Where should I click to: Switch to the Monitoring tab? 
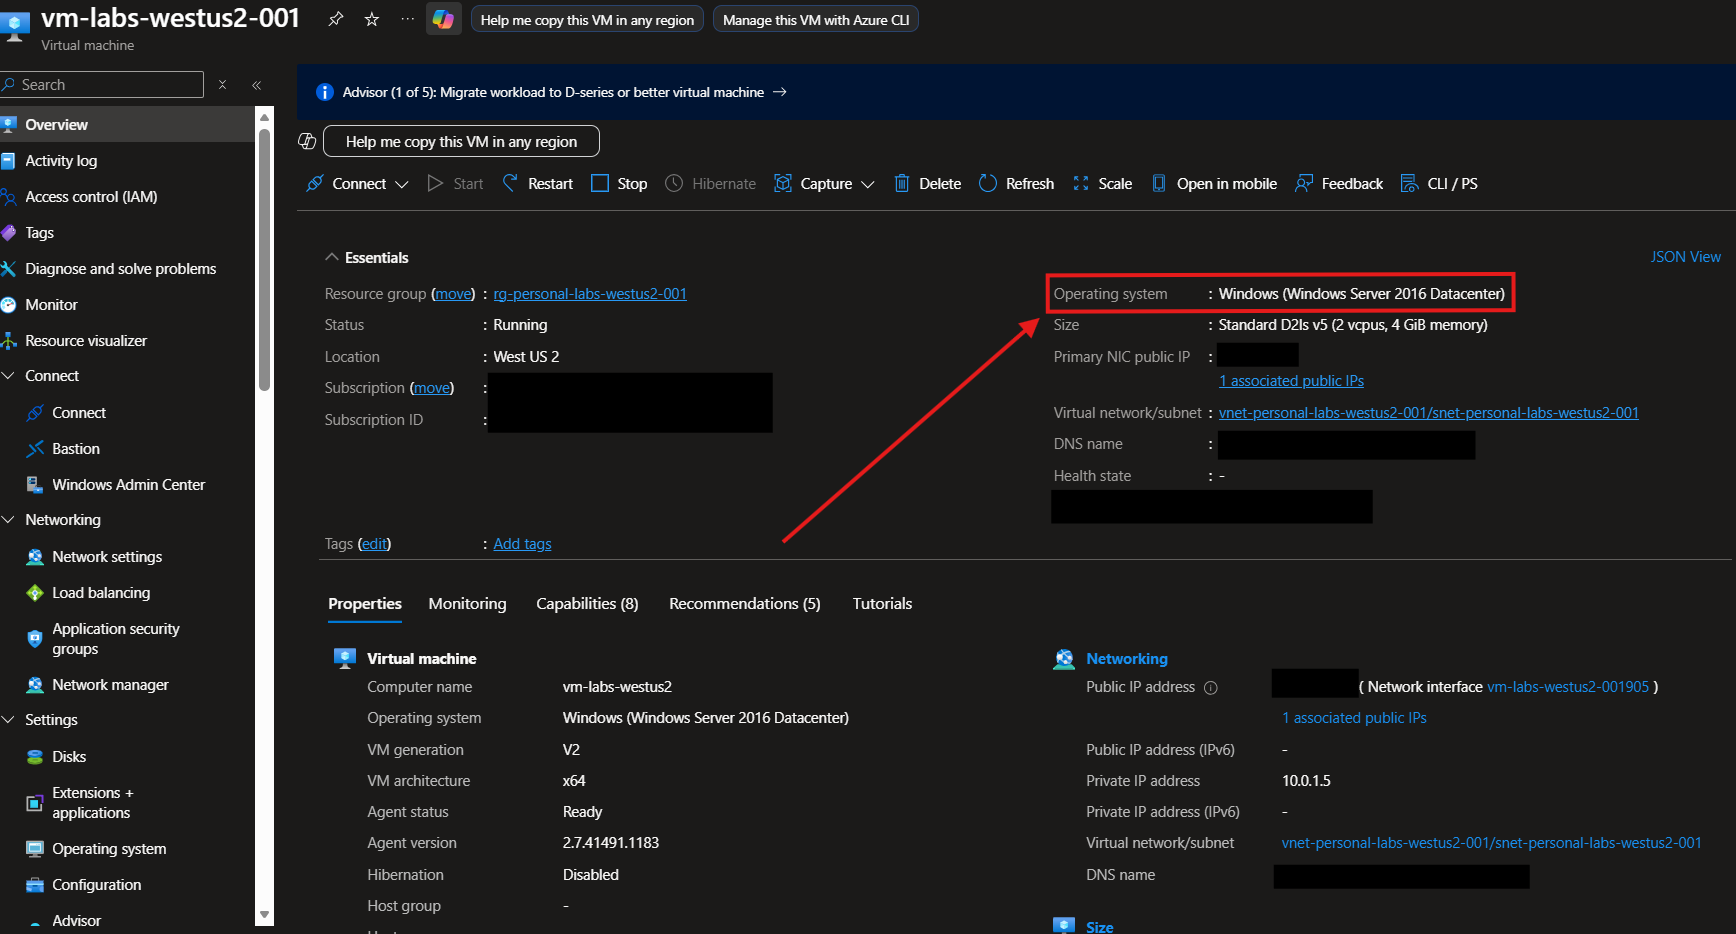[467, 604]
